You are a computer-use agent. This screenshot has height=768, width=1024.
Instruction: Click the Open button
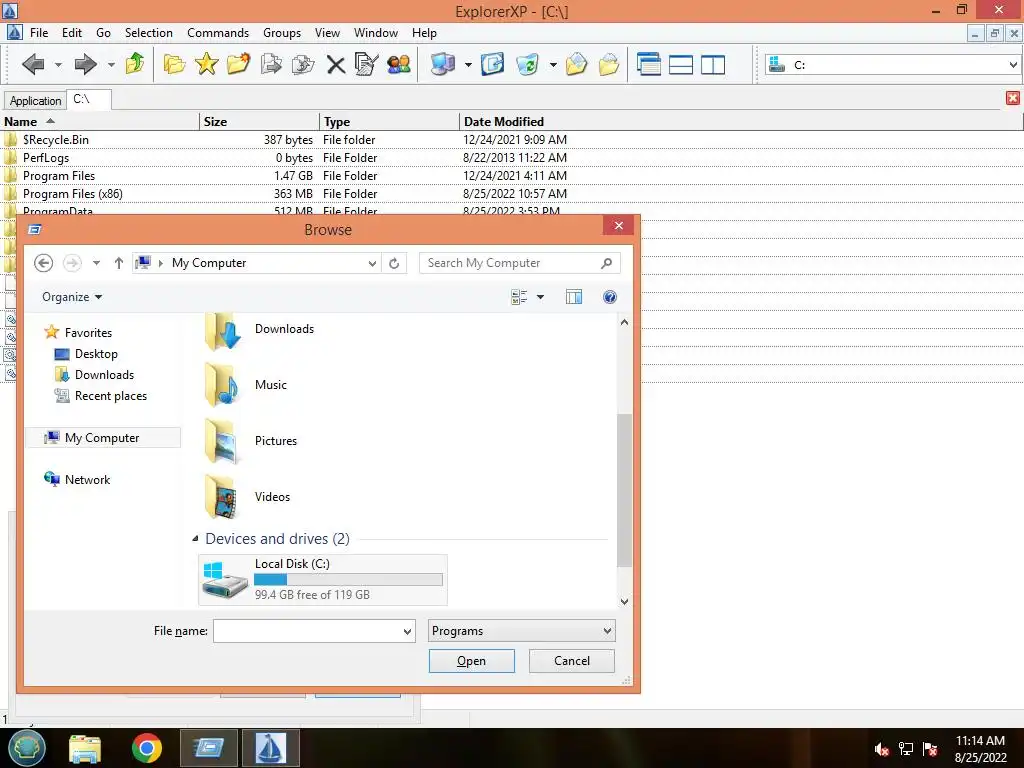(472, 661)
